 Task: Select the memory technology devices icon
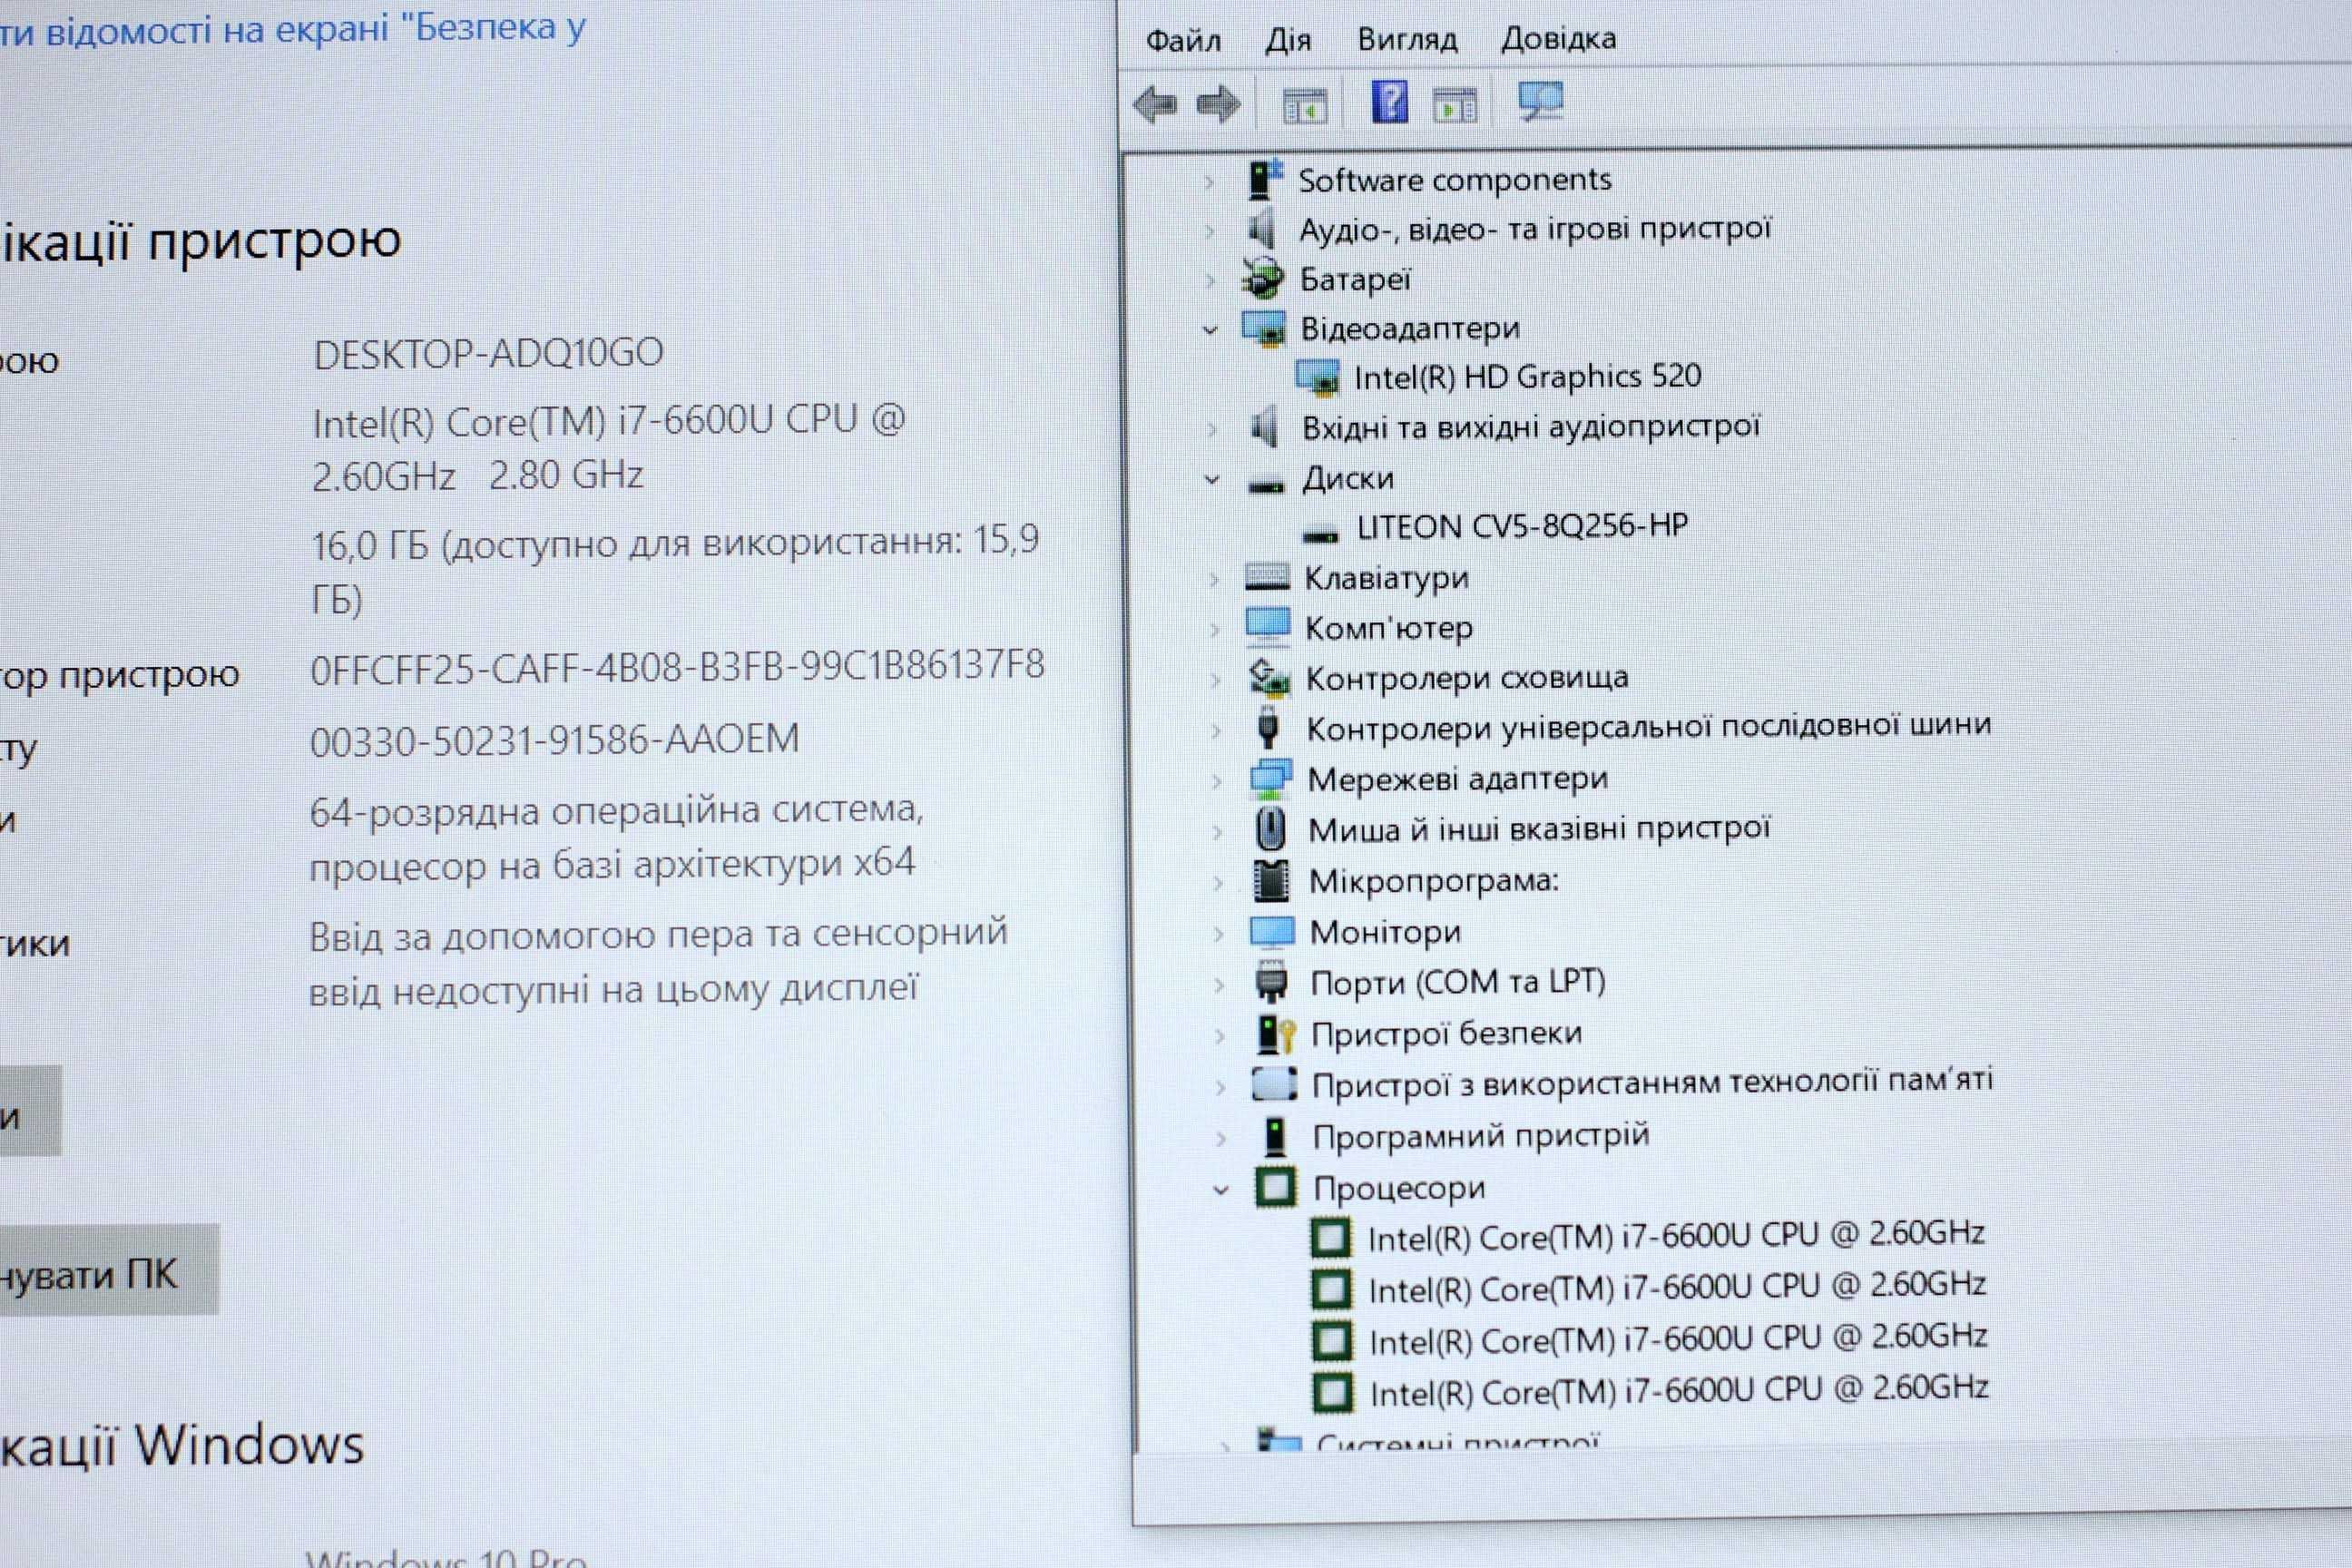point(1275,1085)
